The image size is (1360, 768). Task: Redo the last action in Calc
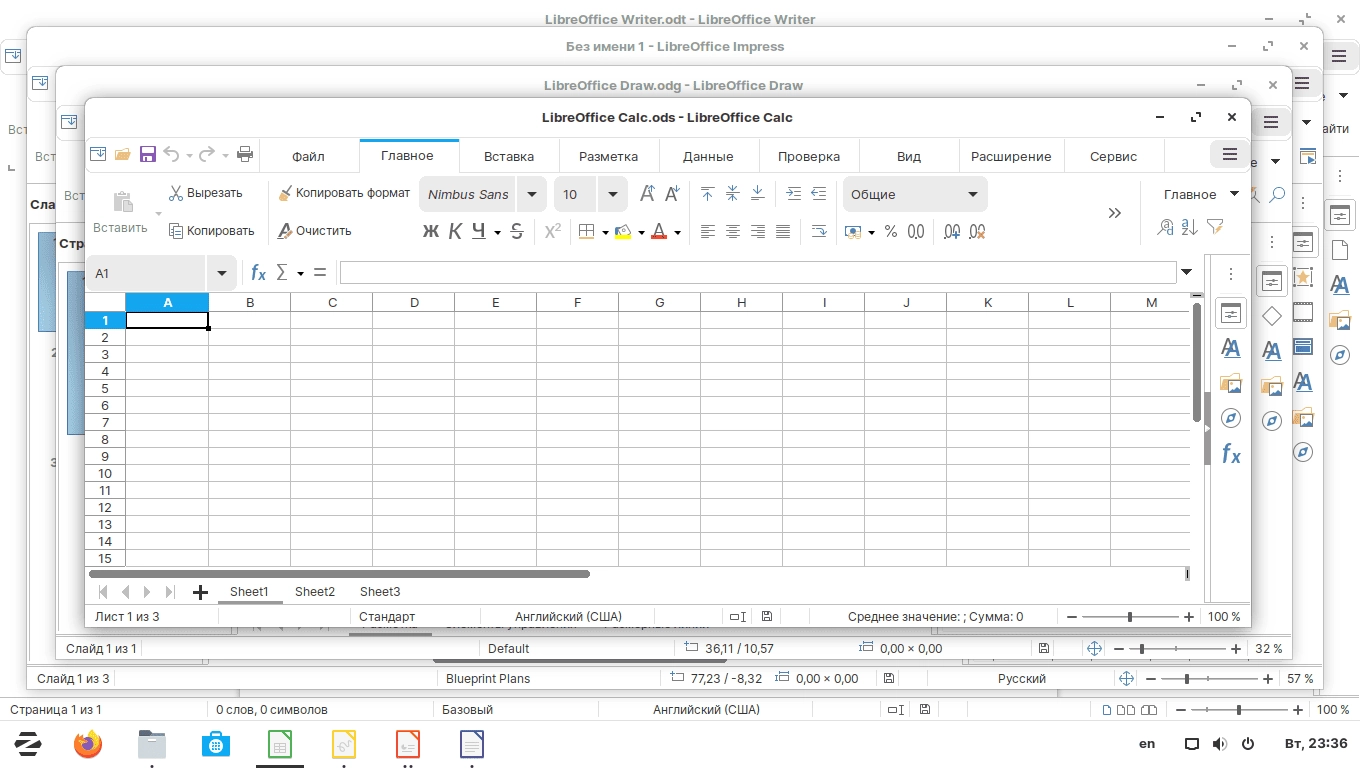(x=207, y=155)
